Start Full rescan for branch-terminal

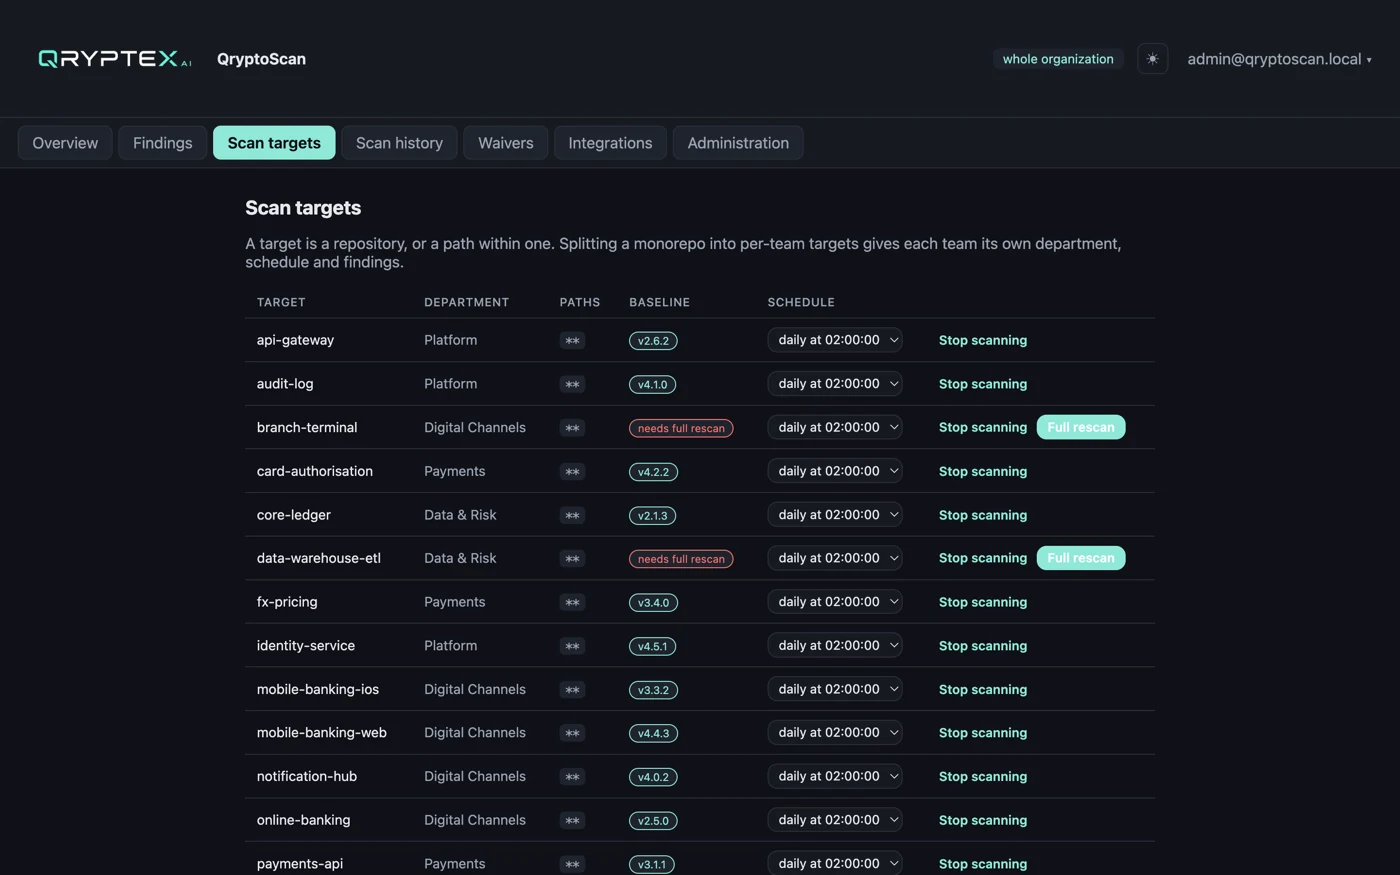coord(1080,427)
